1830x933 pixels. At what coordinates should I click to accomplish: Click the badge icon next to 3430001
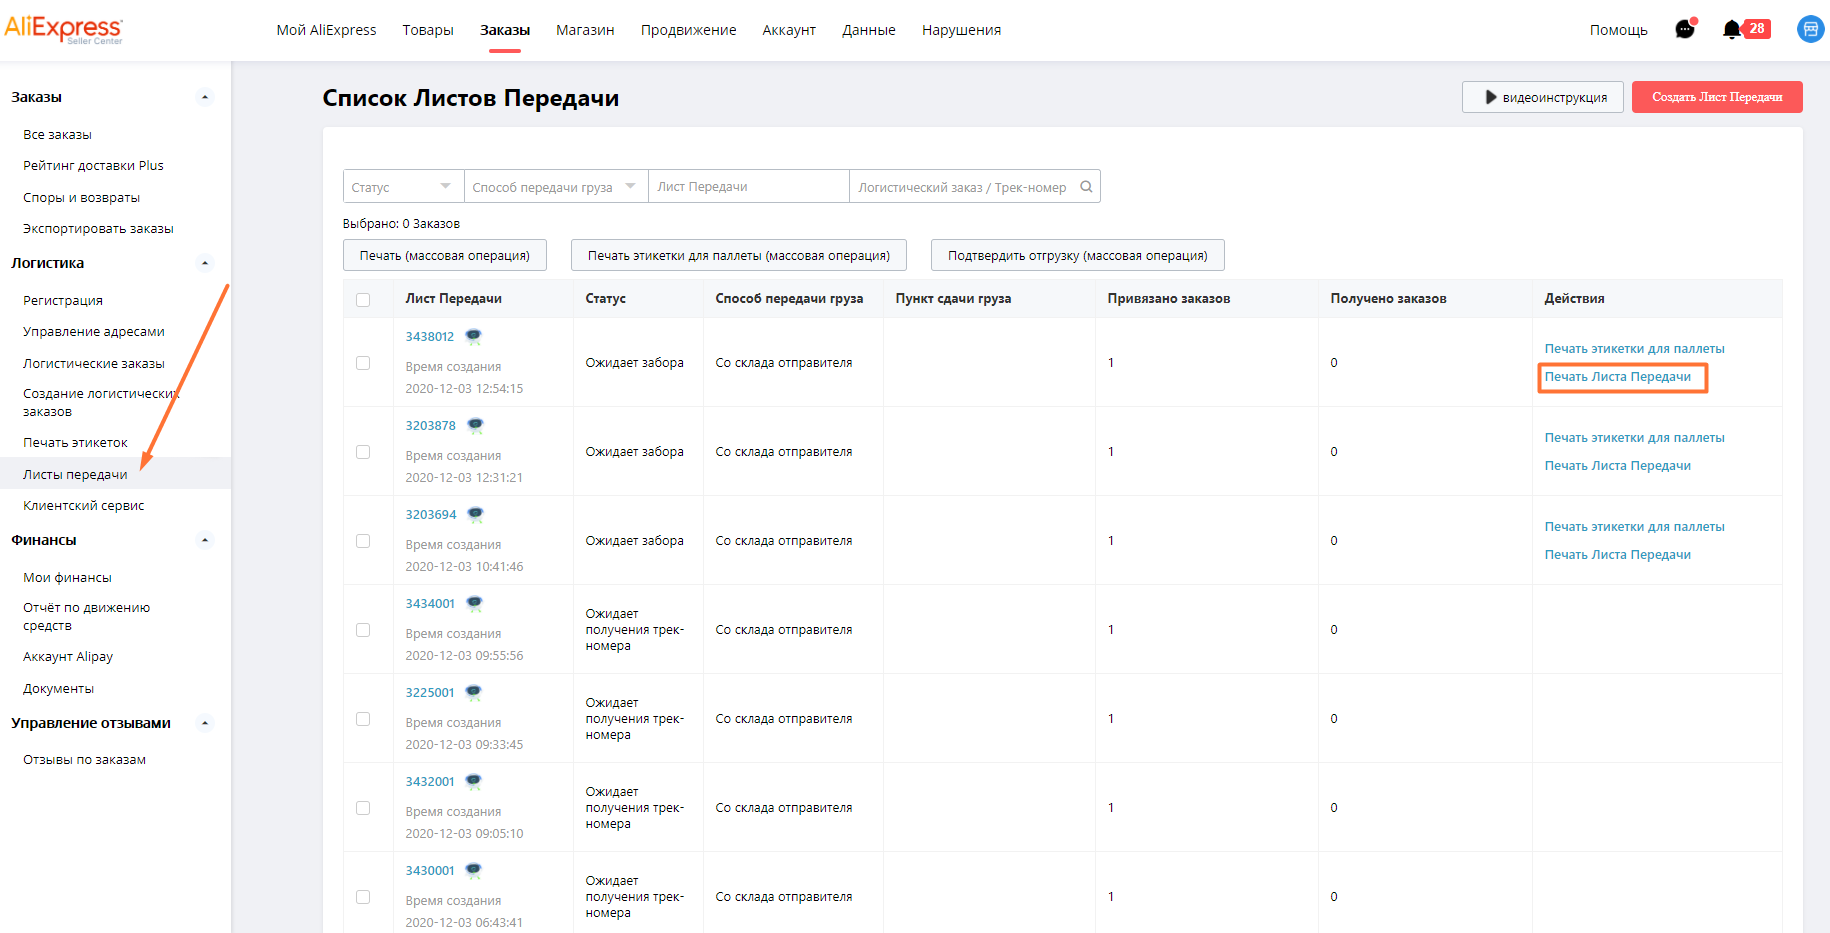tap(474, 870)
